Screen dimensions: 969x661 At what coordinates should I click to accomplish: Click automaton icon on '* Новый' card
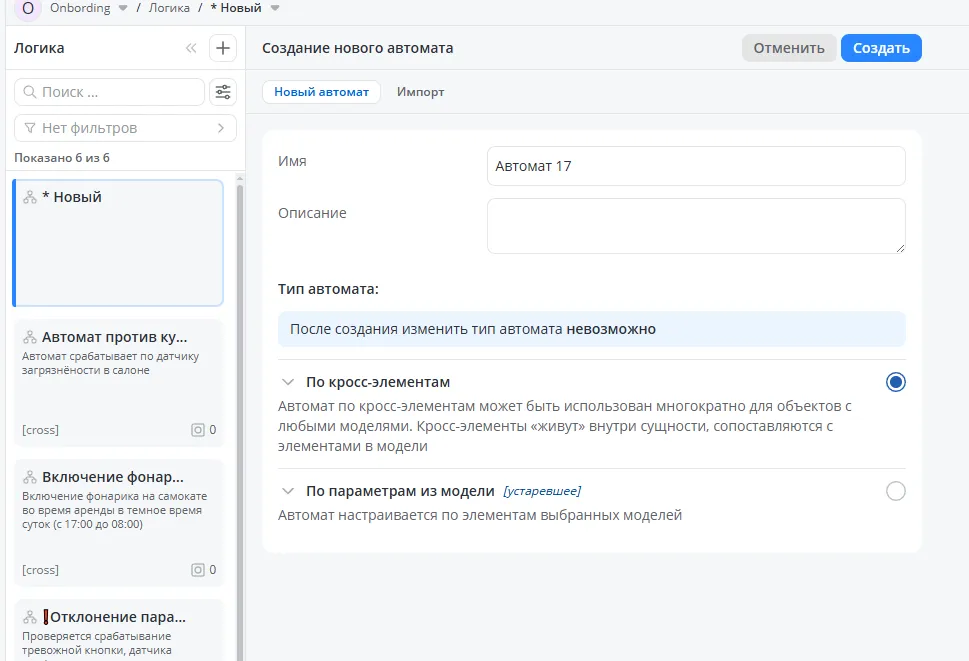point(30,198)
